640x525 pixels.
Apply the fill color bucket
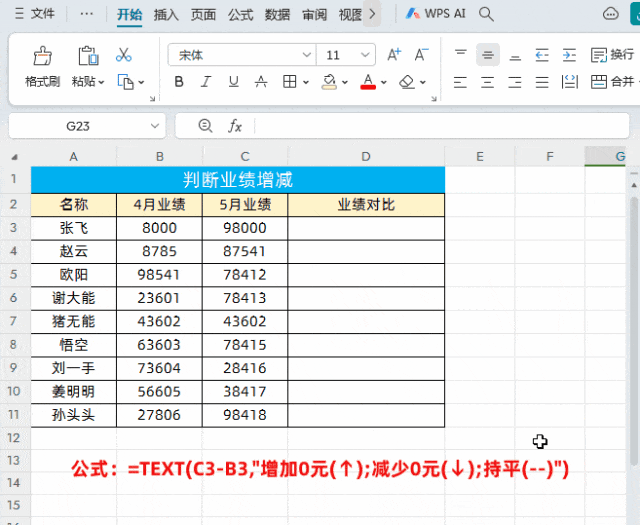tap(329, 82)
